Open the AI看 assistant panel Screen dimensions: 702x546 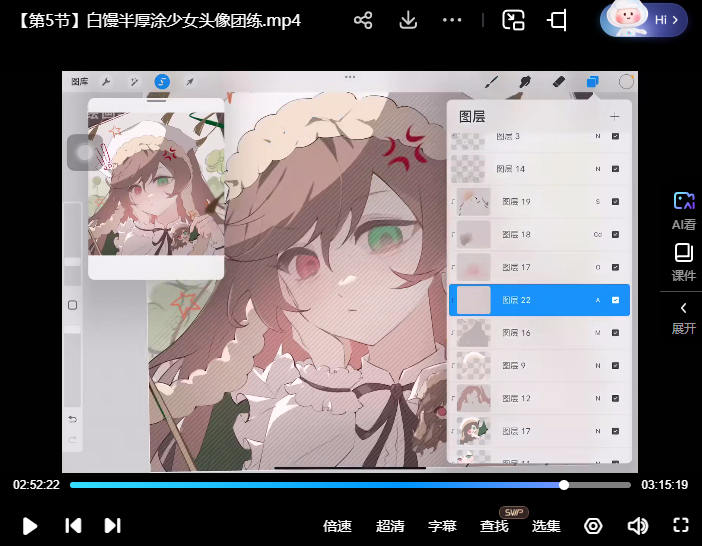(x=683, y=211)
